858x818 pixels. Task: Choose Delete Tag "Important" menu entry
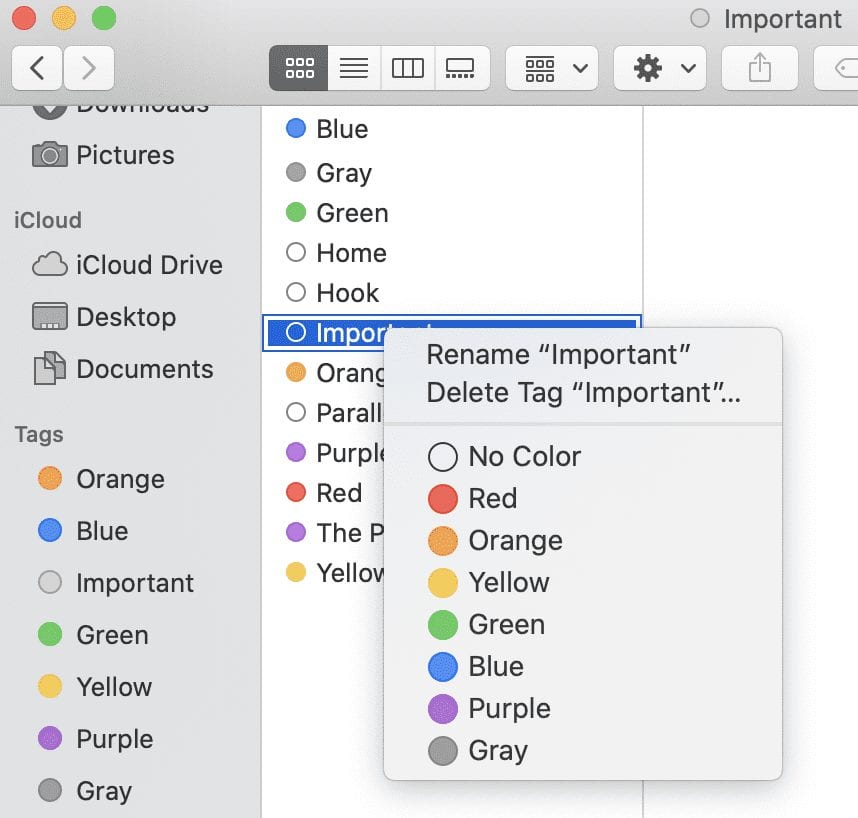[x=583, y=393]
